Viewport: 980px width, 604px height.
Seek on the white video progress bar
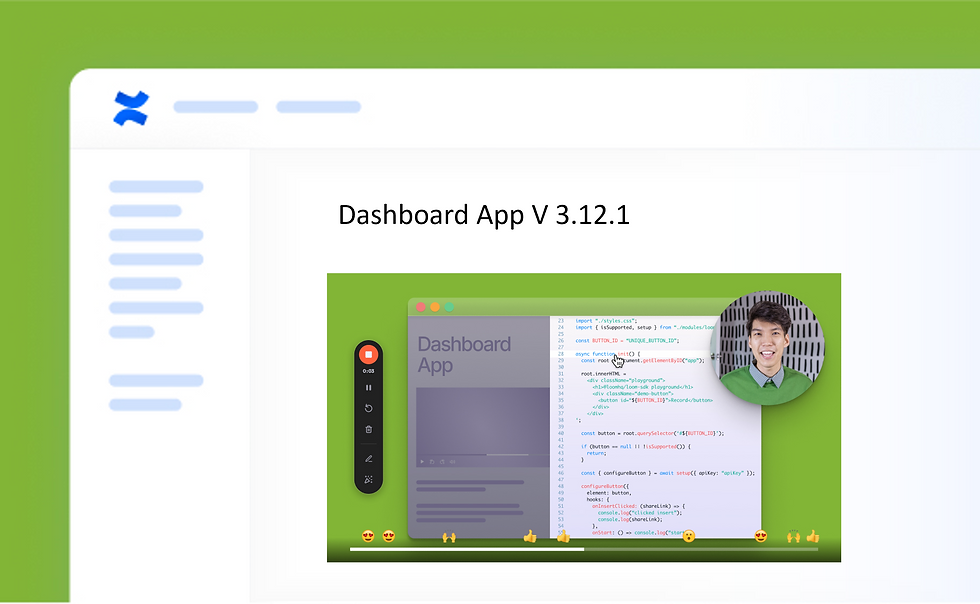[x=584, y=550]
